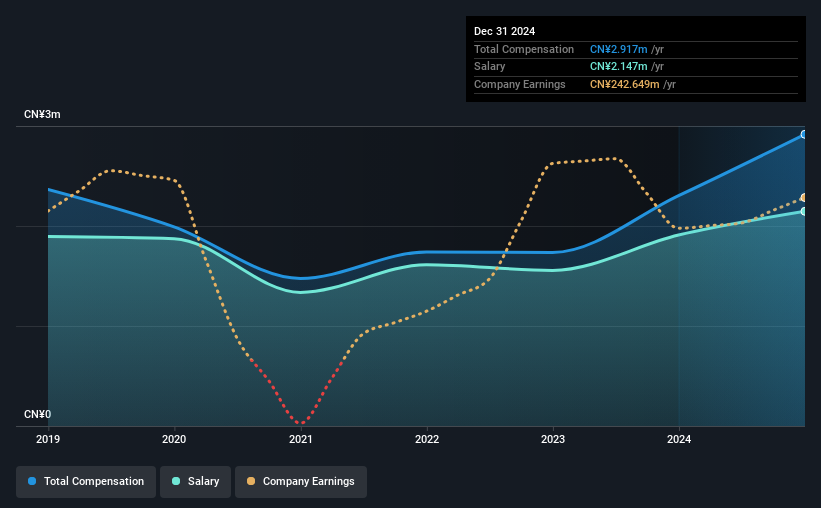Toggle the Total Compensation legend button

(86, 482)
